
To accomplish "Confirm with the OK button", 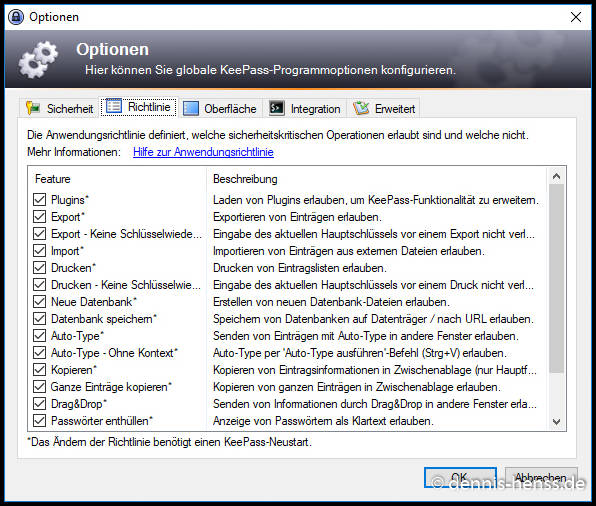I will 460,477.
